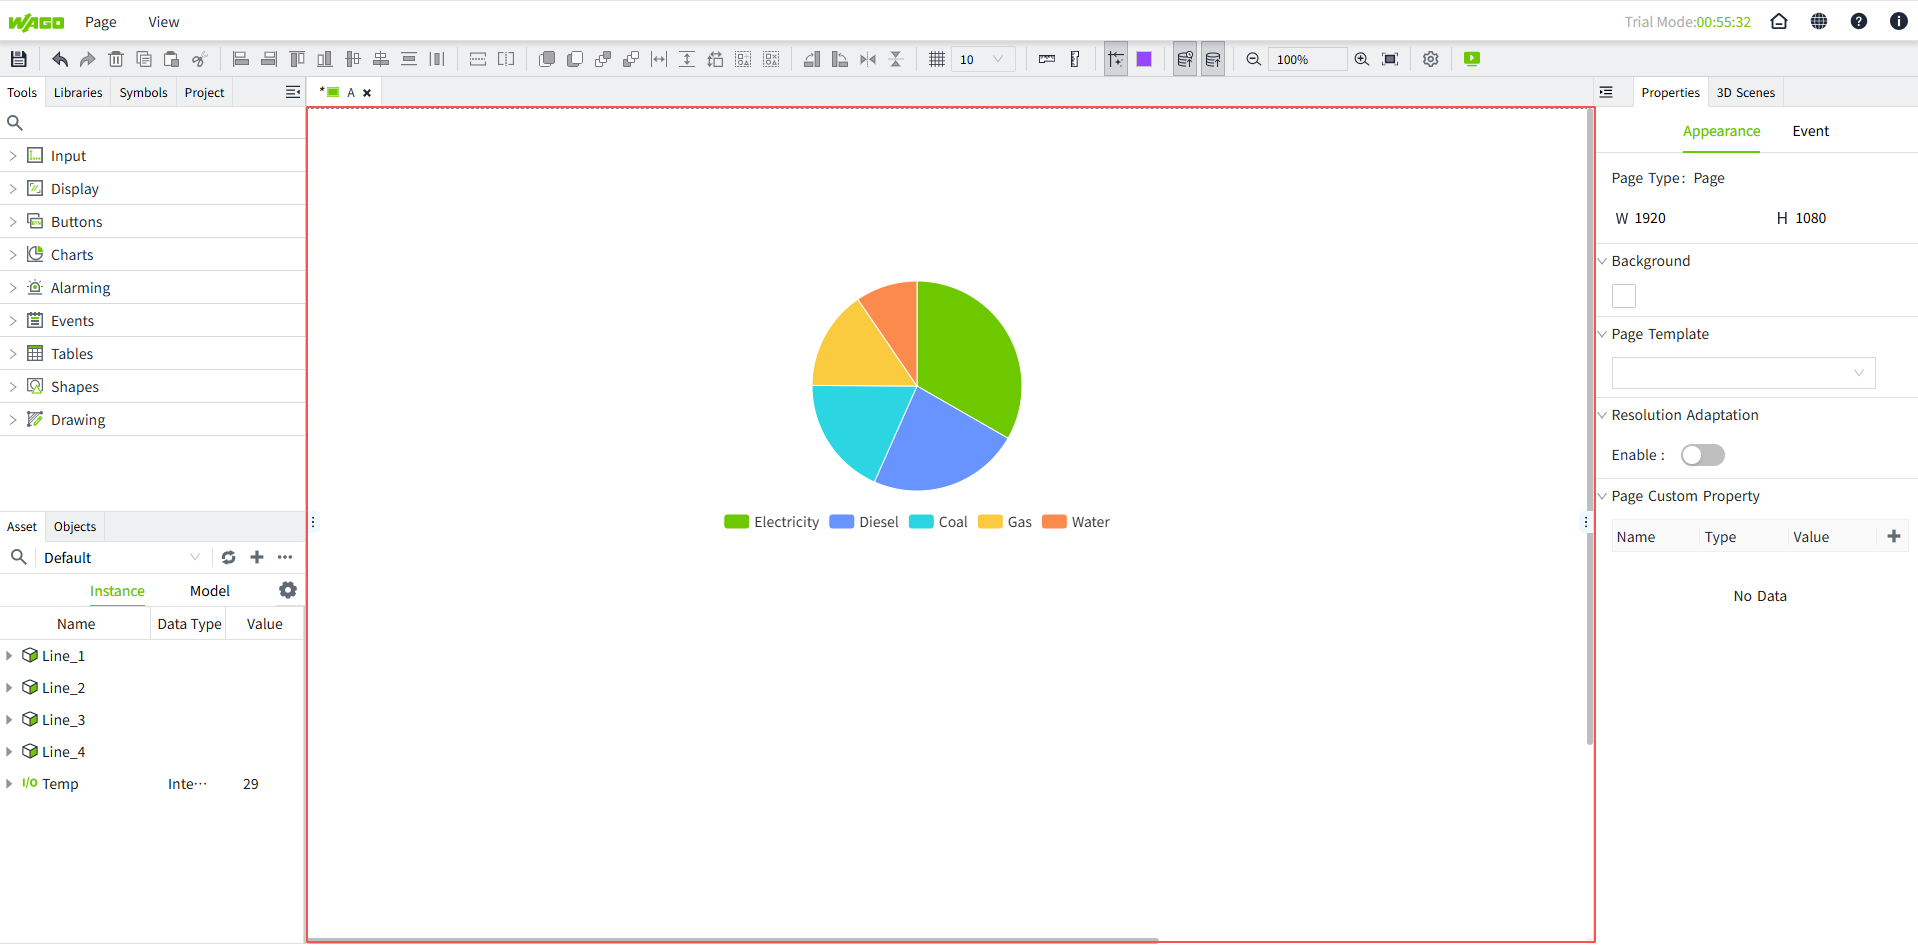Click the Background color swatch
The image size is (1918, 946).
1624,296
